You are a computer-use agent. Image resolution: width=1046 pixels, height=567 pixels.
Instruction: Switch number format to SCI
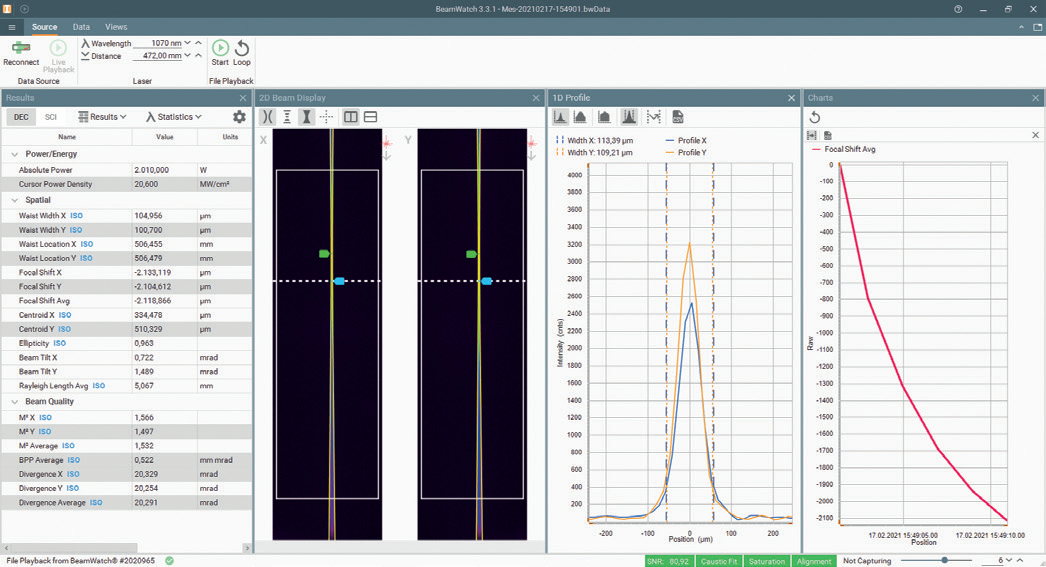pyautogui.click(x=50, y=117)
